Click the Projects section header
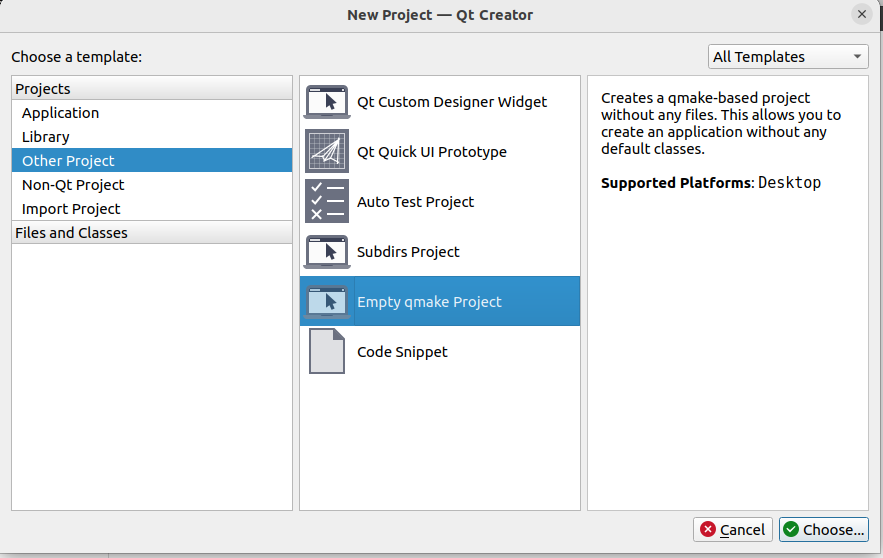This screenshot has height=558, width=883. coord(151,88)
